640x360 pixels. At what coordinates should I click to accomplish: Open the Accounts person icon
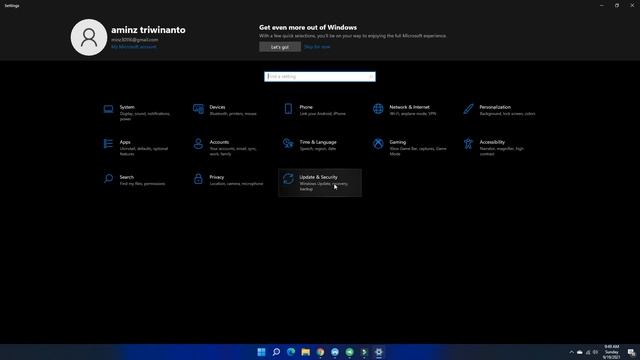pyautogui.click(x=198, y=144)
